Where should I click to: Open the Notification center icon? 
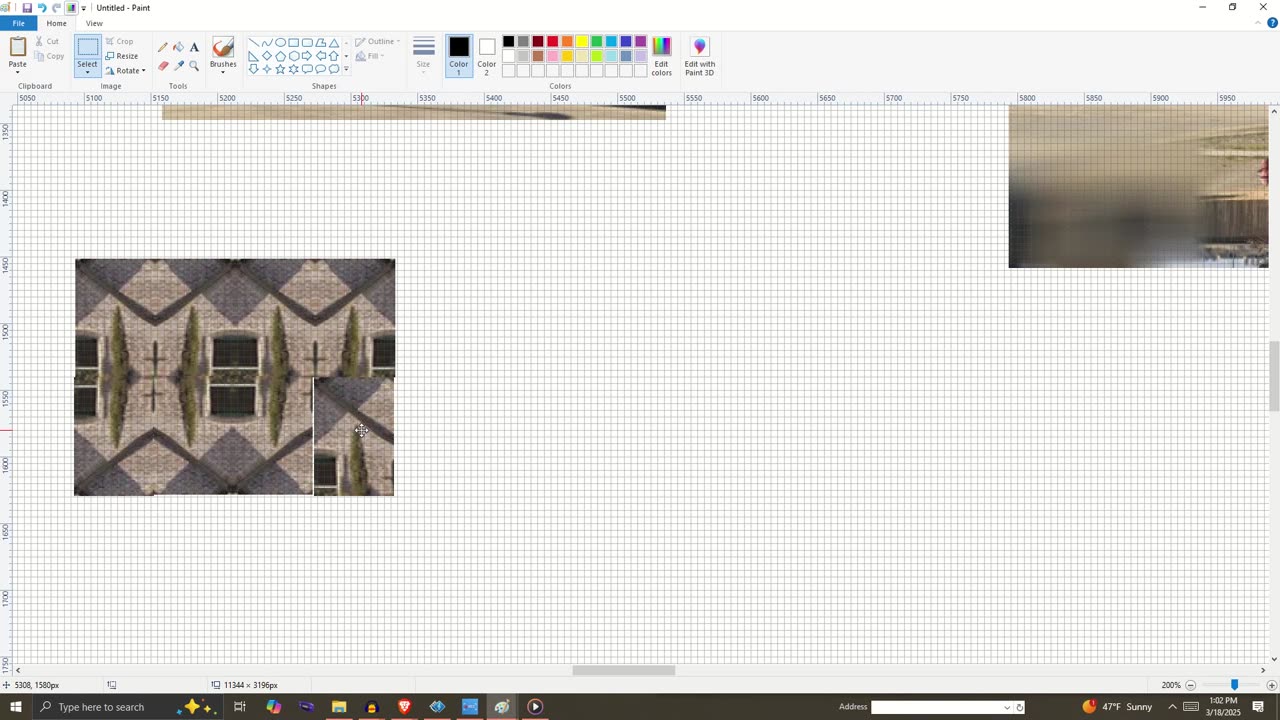pos(1258,707)
